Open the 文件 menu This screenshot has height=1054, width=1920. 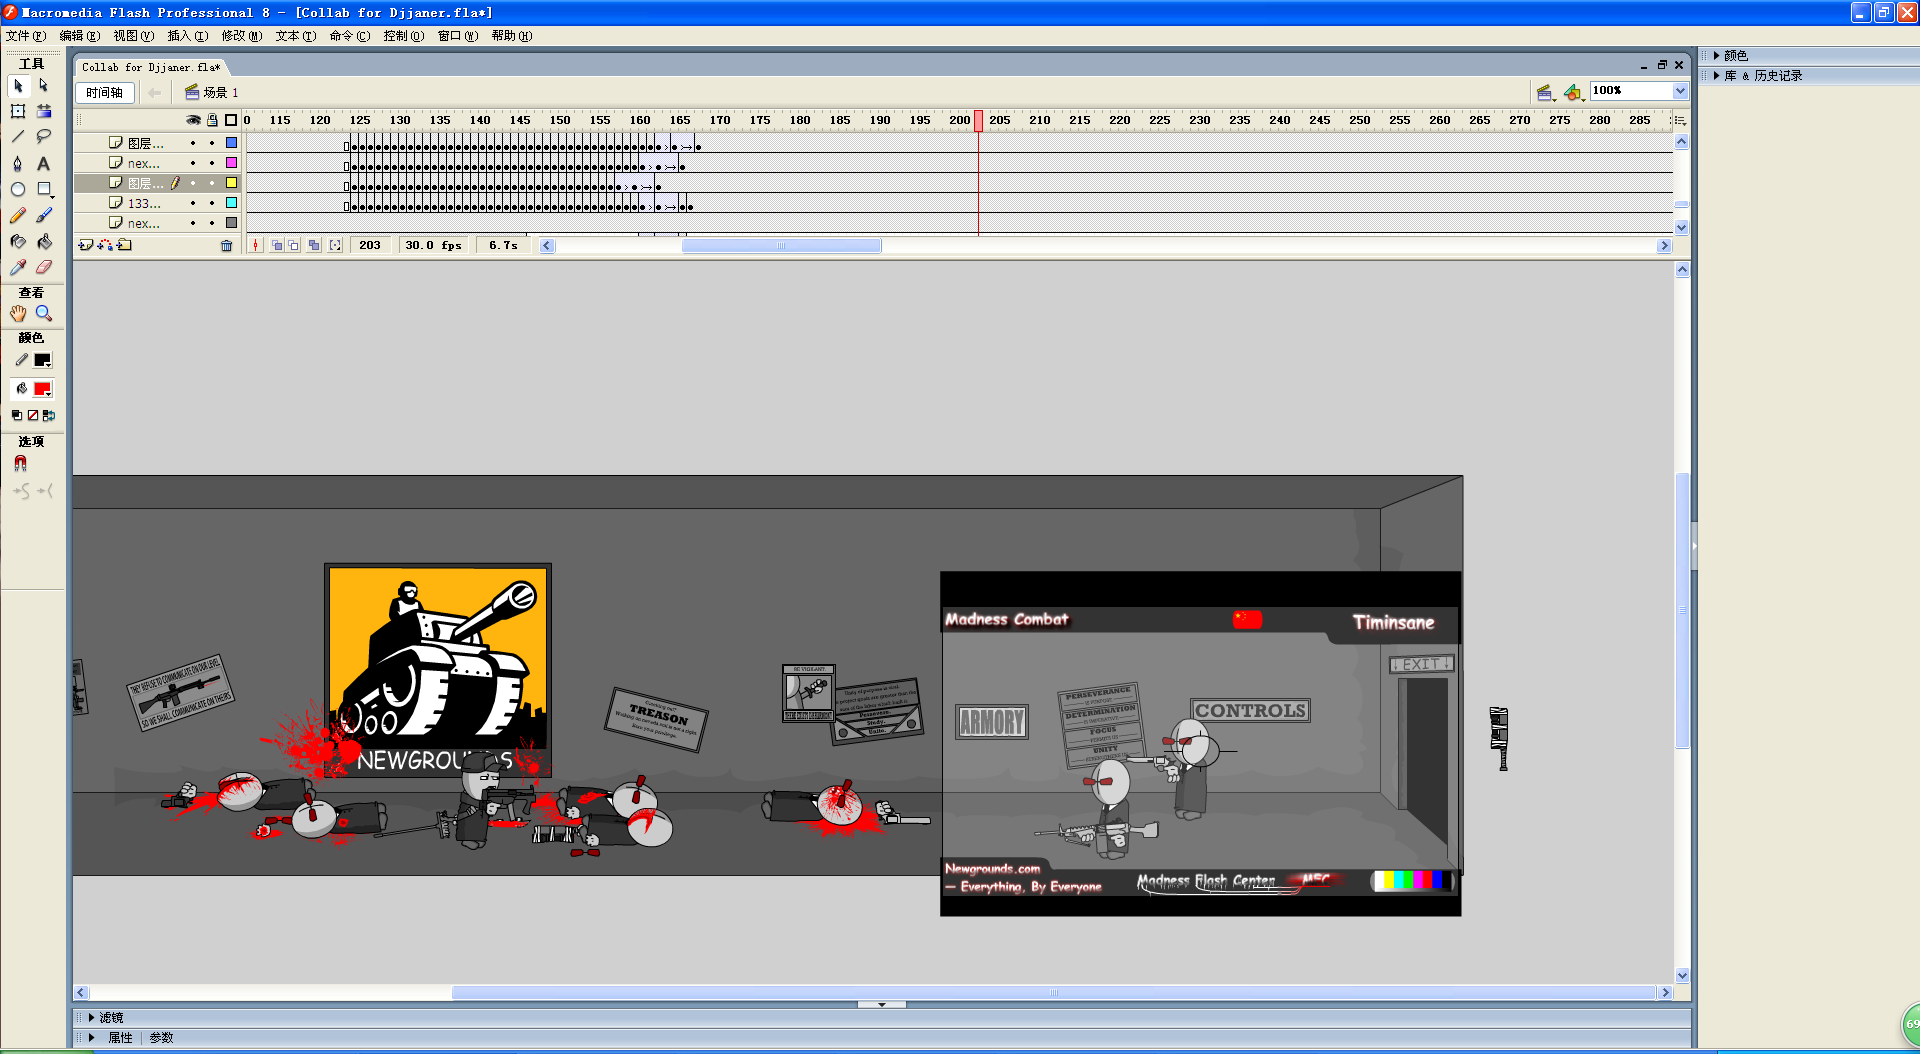tap(26, 36)
